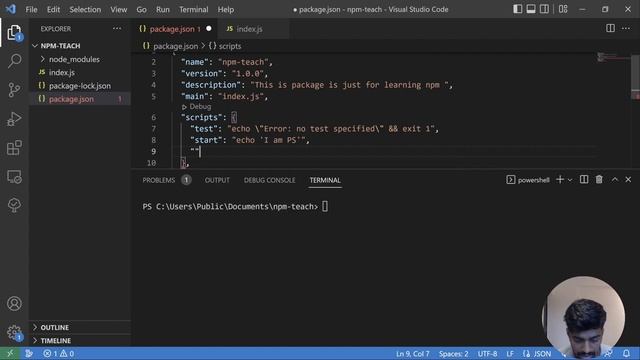Open the File menu
Viewport: 640px width, 360px height.
pyautogui.click(x=31, y=9)
